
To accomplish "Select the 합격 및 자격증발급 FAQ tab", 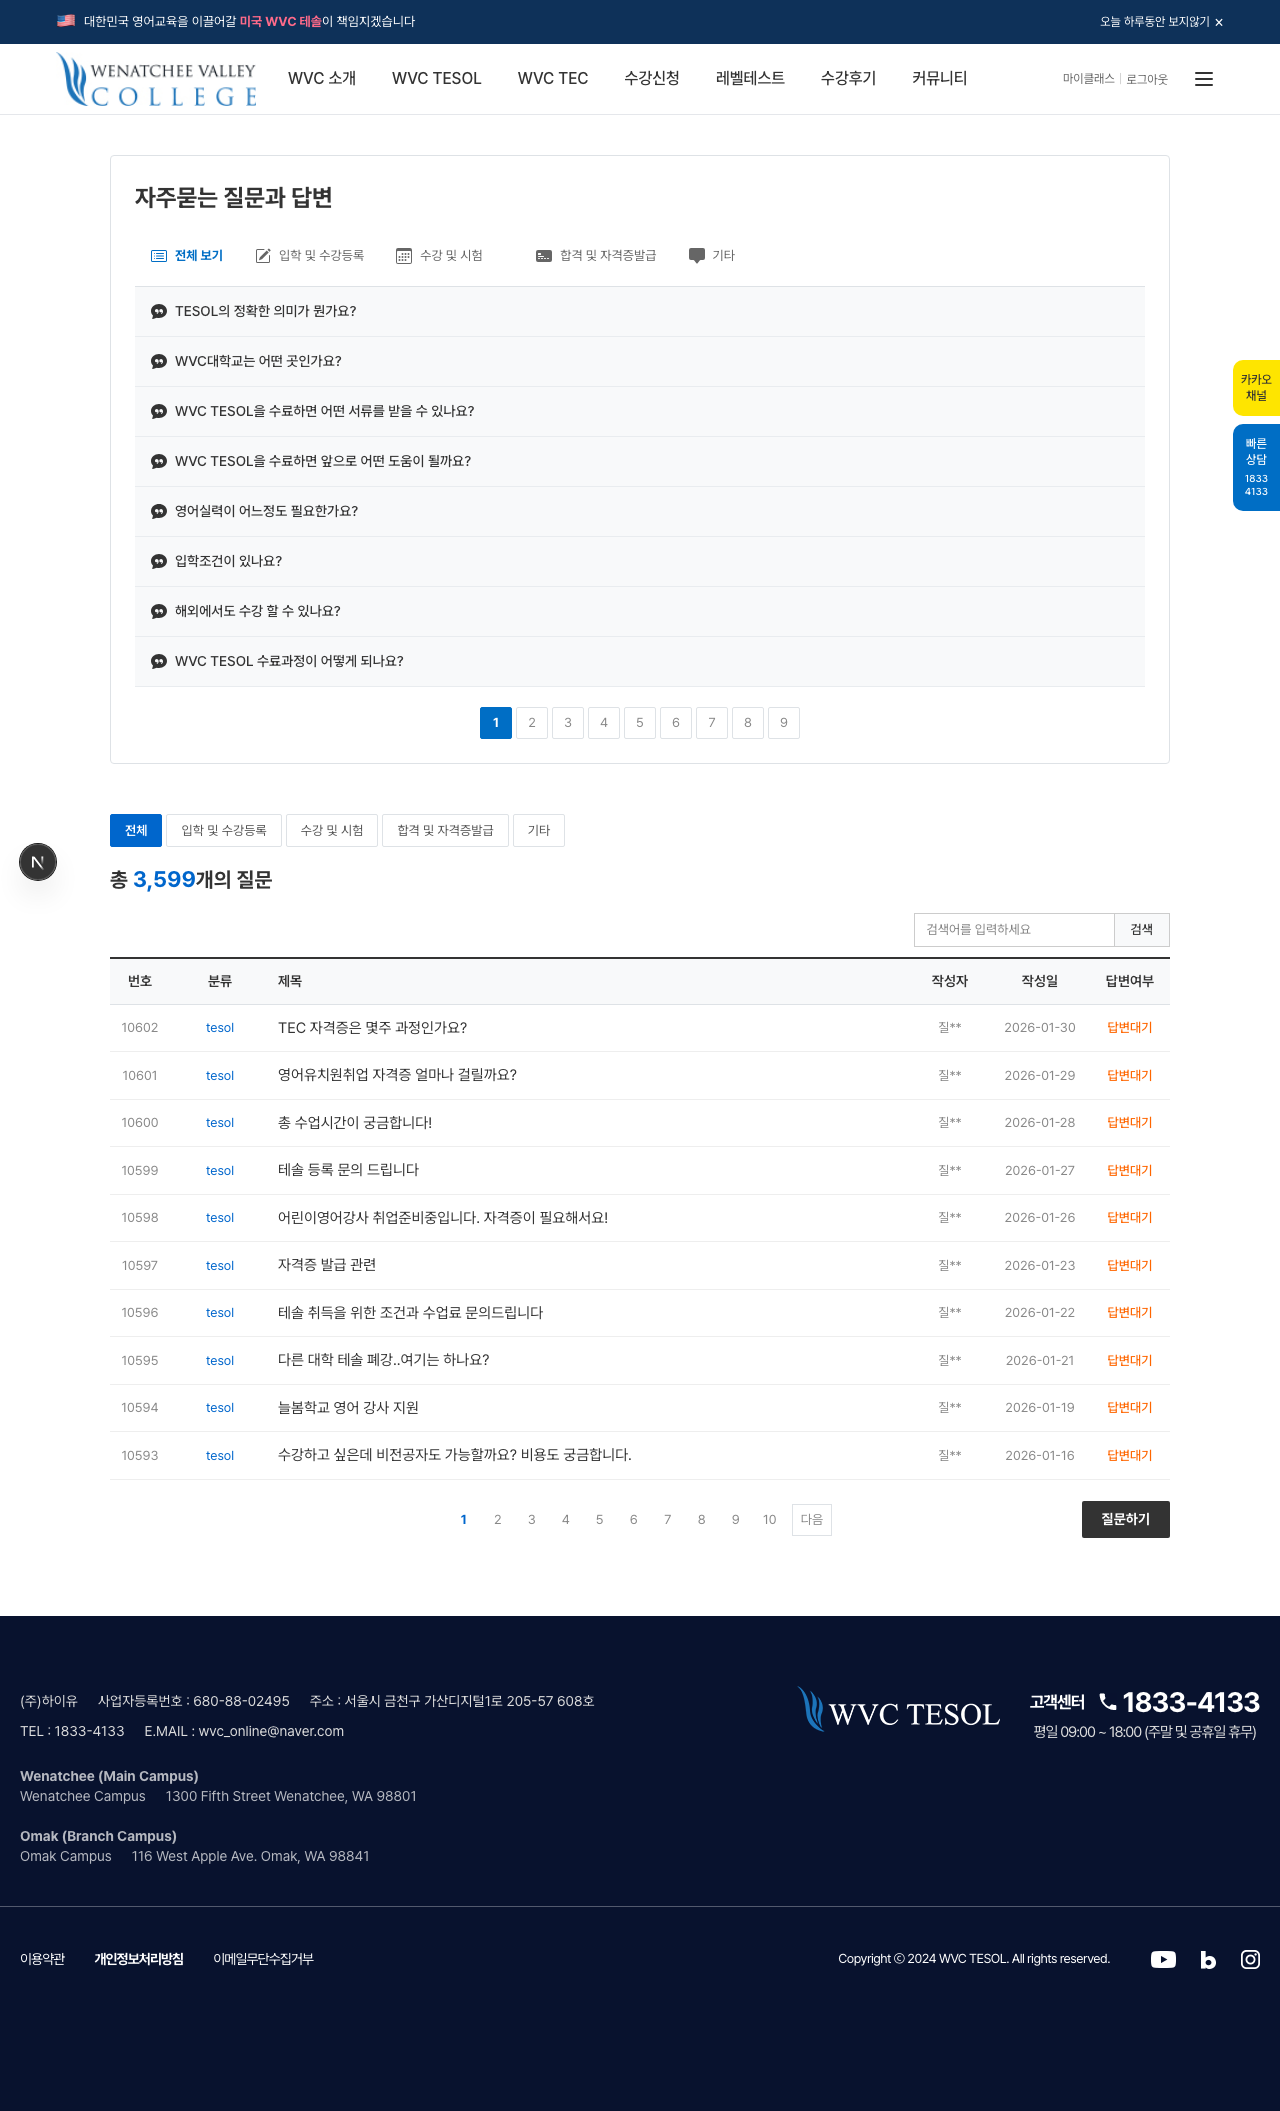I will click(596, 256).
